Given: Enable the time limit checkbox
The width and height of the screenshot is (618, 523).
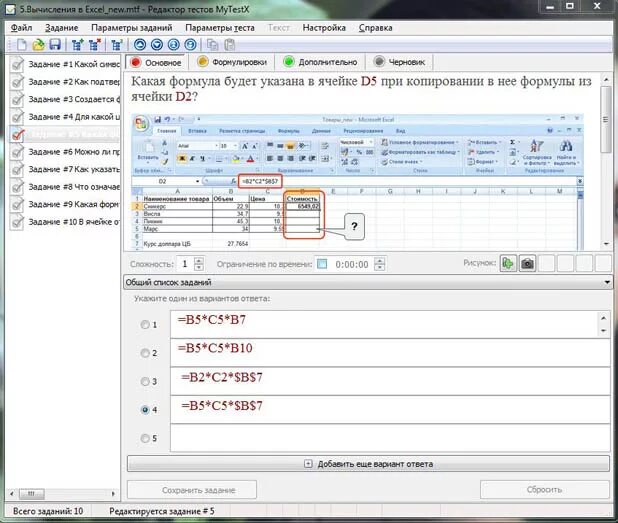Looking at the screenshot, I should coord(322,264).
